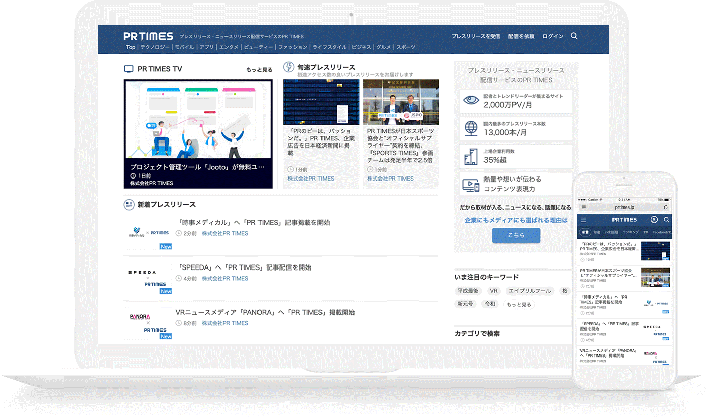
Task: Click the eye icon next to 2,000万PV/月
Action: click(471, 100)
